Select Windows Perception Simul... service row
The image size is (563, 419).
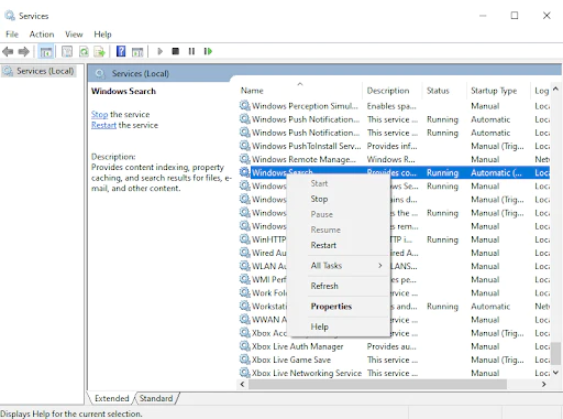[x=394, y=106]
